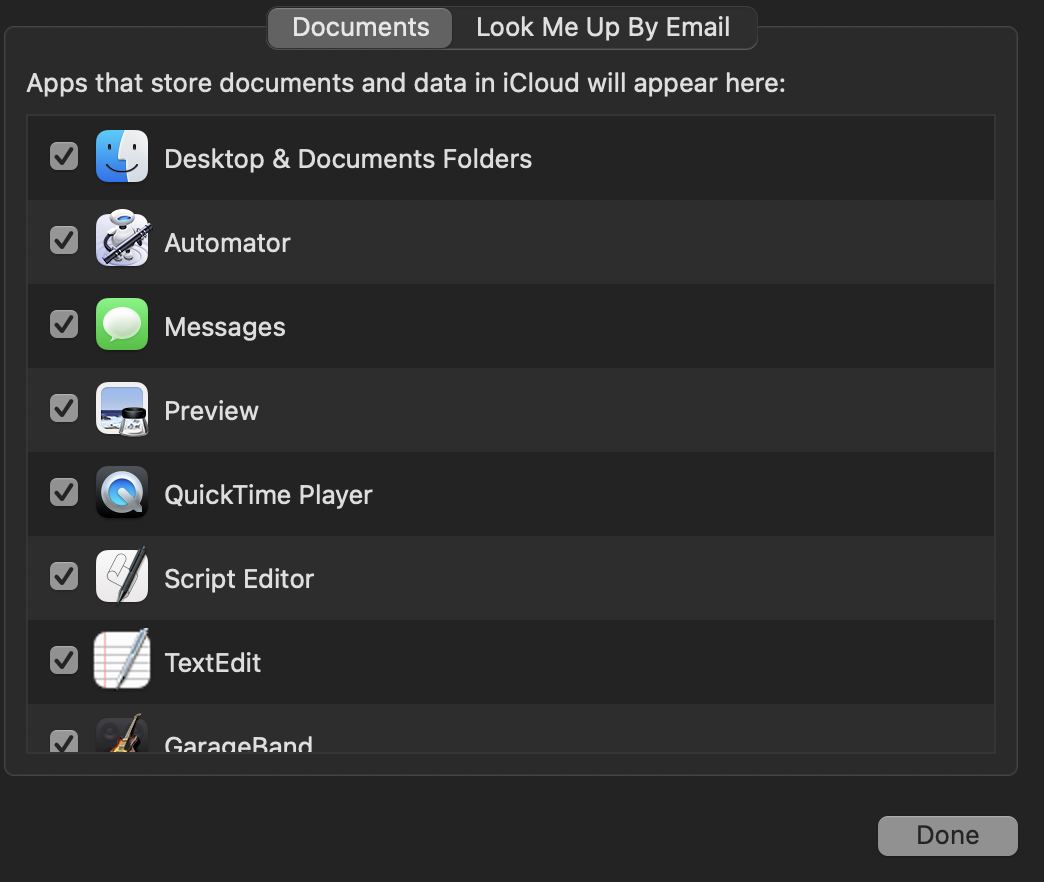The width and height of the screenshot is (1044, 882).
Task: Click the TextEdit notepad icon
Action: pos(122,659)
